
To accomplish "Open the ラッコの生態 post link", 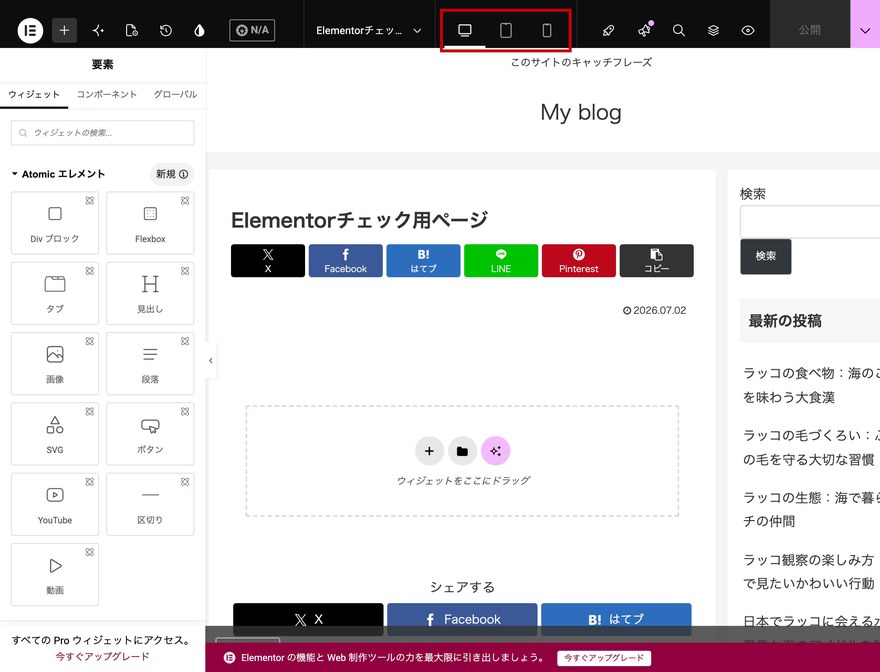I will (x=812, y=509).
